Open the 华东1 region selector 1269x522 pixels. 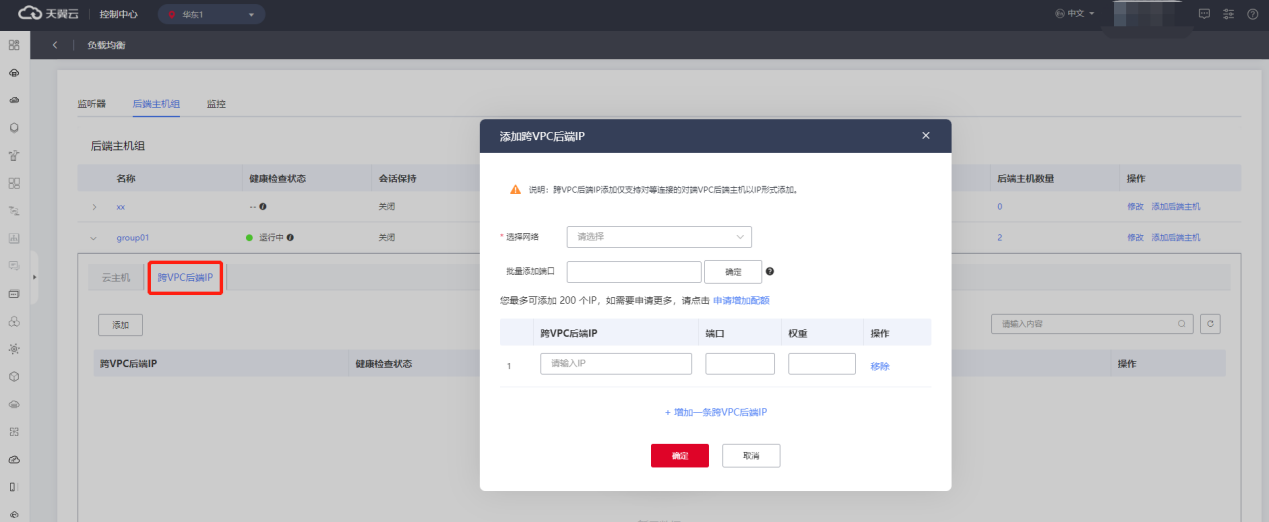[x=210, y=14]
